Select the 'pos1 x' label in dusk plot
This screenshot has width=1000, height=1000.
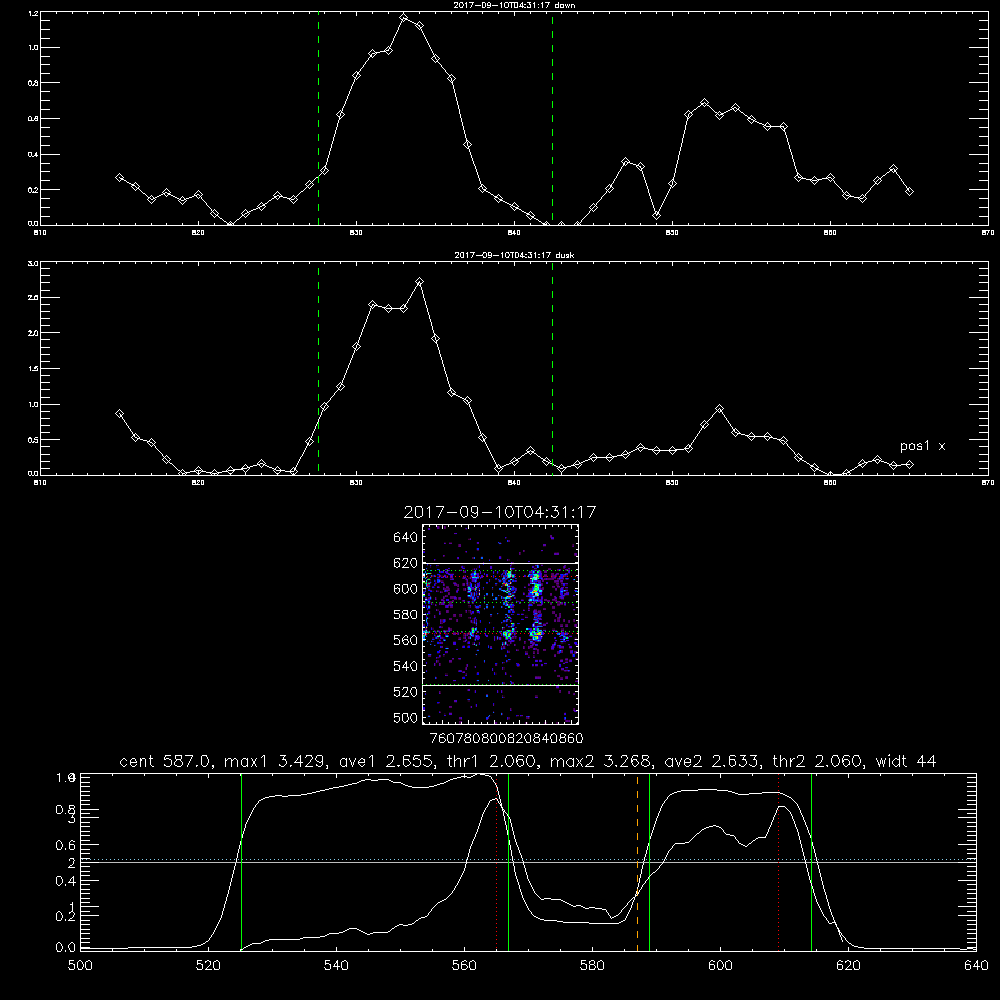tap(922, 446)
